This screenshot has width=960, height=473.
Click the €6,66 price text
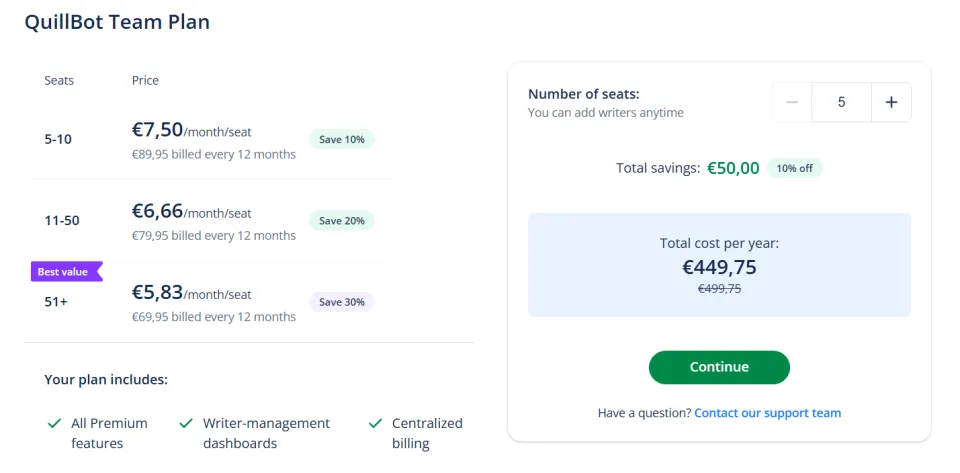pos(157,211)
